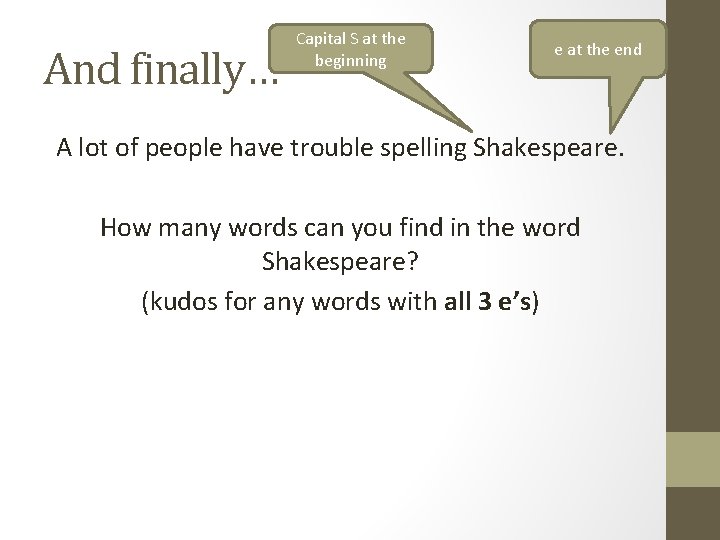Select the 'Capital S at the beginning' callout

(351, 49)
